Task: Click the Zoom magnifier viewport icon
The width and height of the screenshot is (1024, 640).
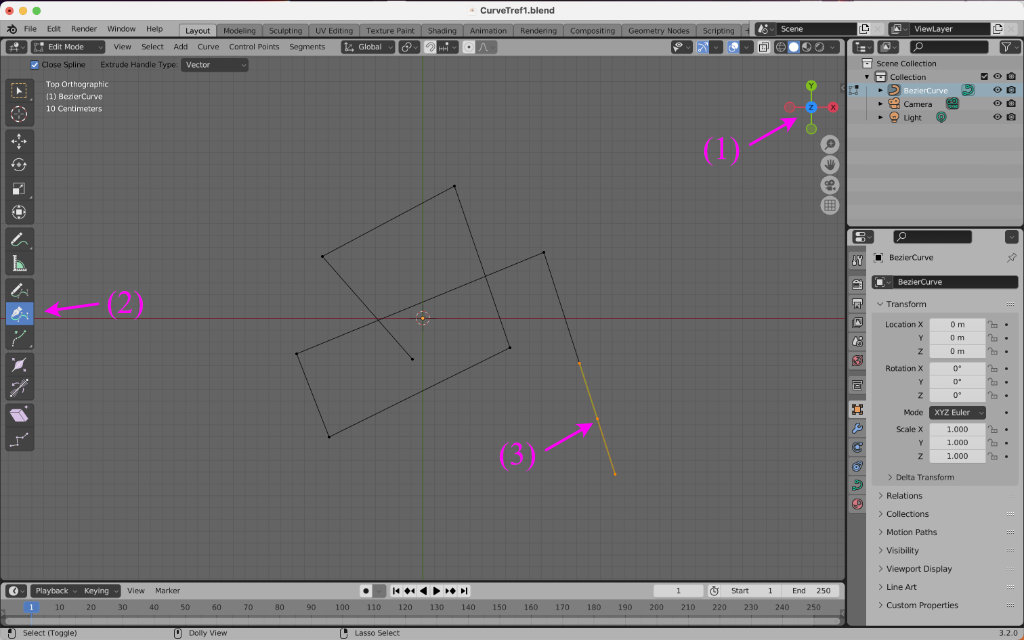Action: 830,145
